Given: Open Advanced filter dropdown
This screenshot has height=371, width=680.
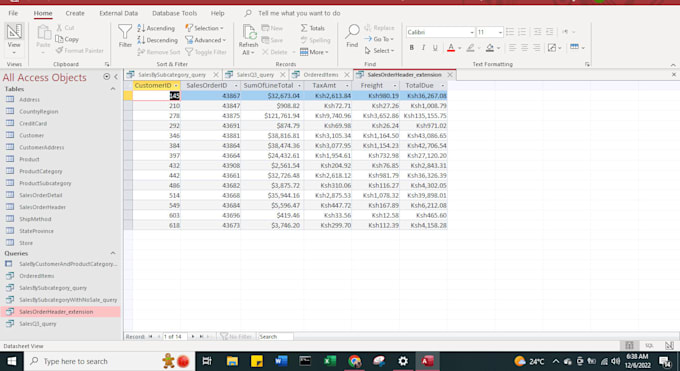Looking at the screenshot, I should click(206, 40).
